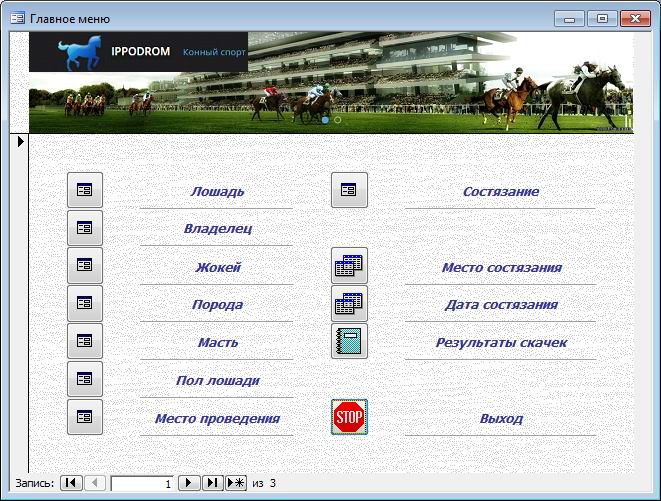Create a new blank record
661x501 pixels.
tap(236, 482)
